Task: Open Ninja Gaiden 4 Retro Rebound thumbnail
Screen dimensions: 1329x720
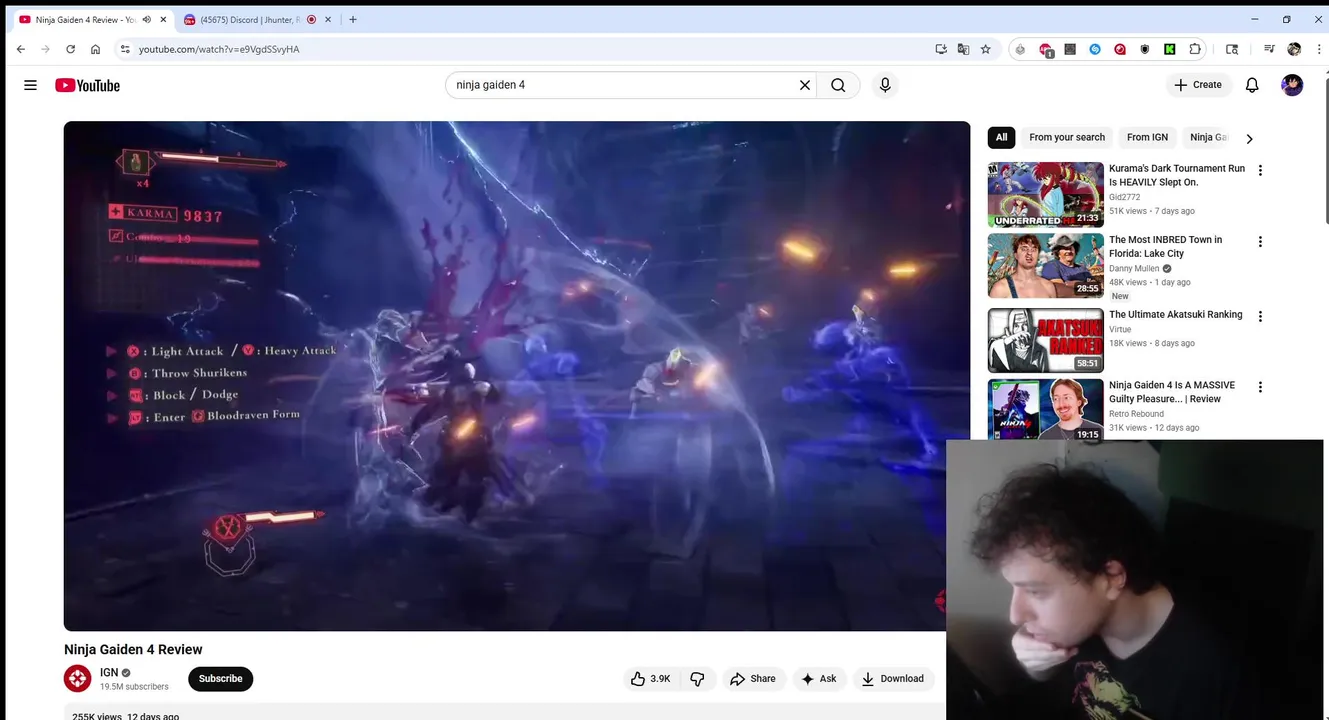Action: coord(1045,409)
